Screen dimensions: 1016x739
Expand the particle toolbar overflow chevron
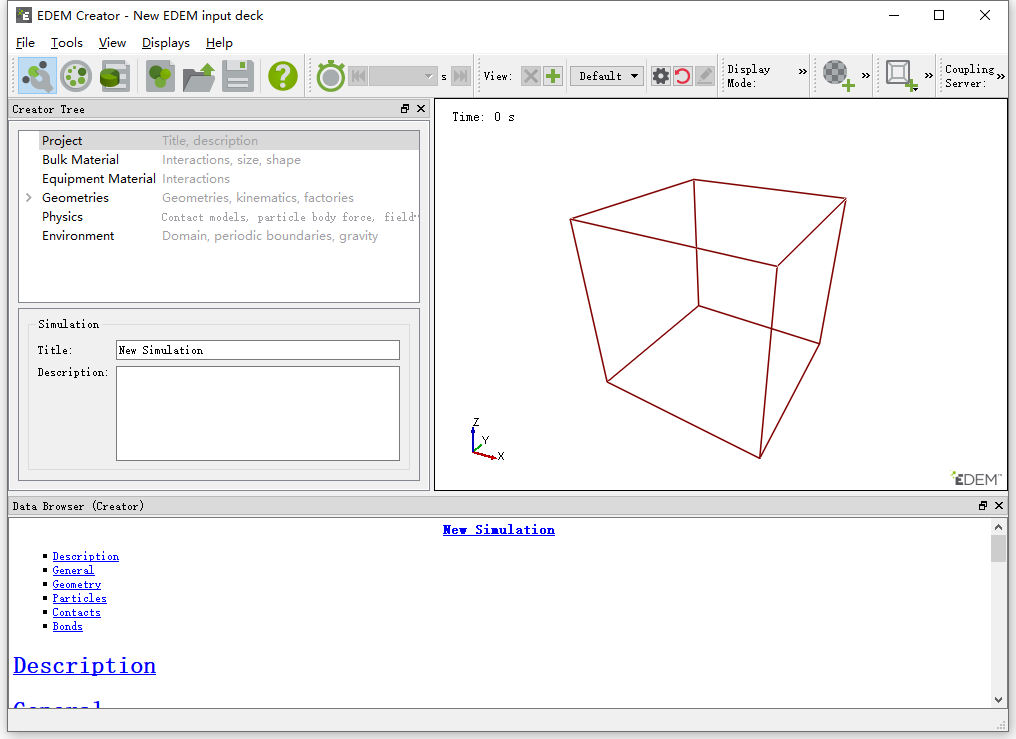tap(866, 76)
